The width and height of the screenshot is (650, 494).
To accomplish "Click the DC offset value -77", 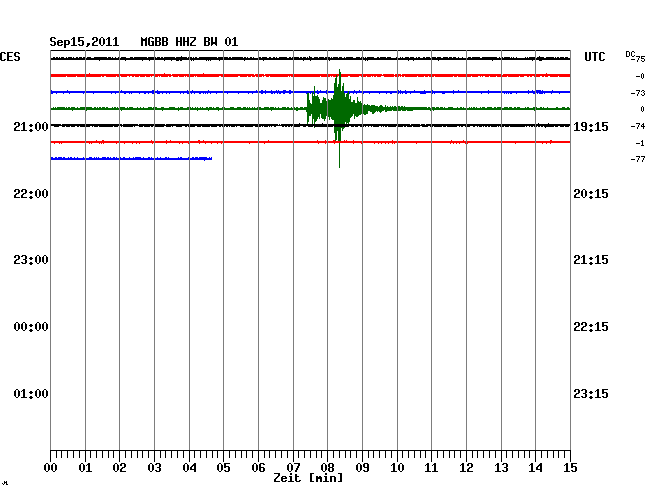I will pos(638,159).
